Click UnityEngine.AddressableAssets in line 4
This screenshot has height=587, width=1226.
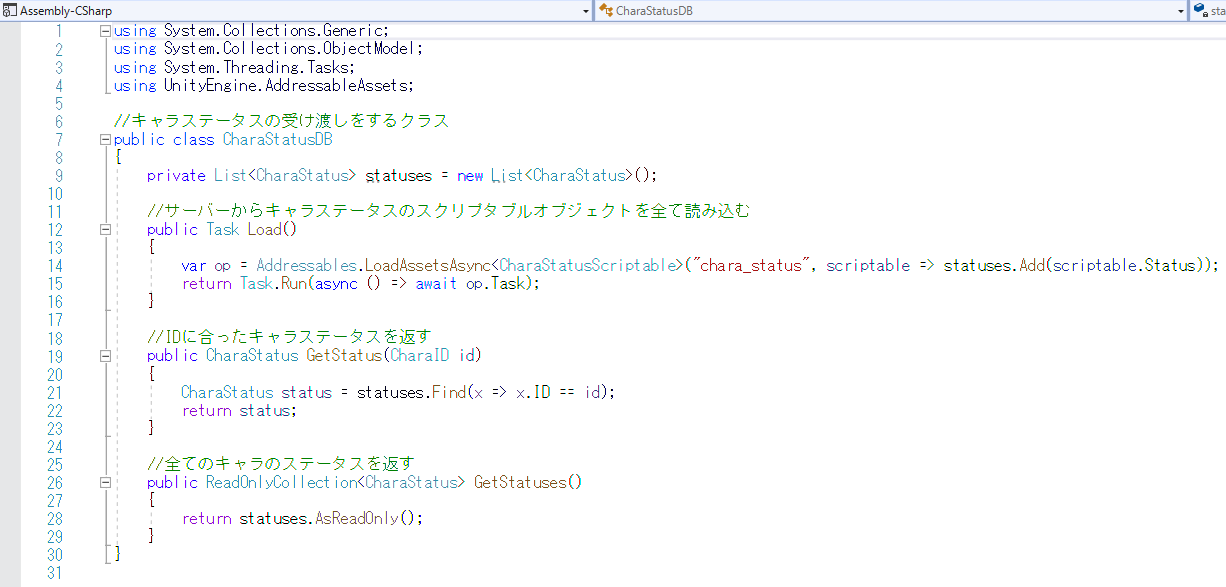click(x=286, y=85)
